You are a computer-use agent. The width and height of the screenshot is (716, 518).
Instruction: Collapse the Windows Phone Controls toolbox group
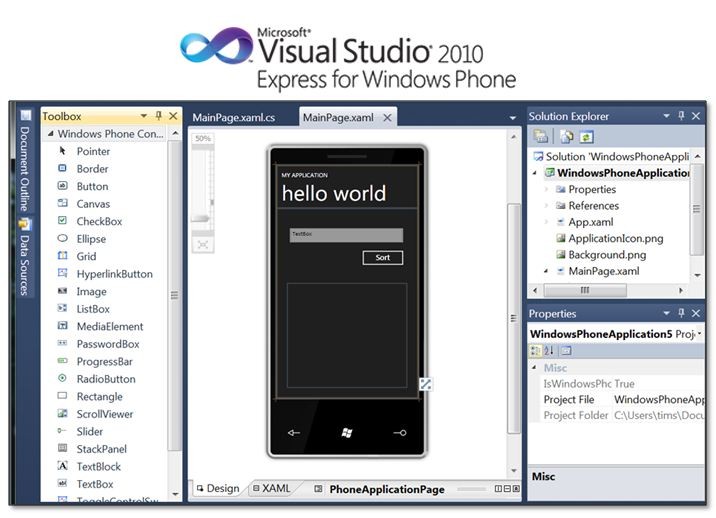coord(50,134)
